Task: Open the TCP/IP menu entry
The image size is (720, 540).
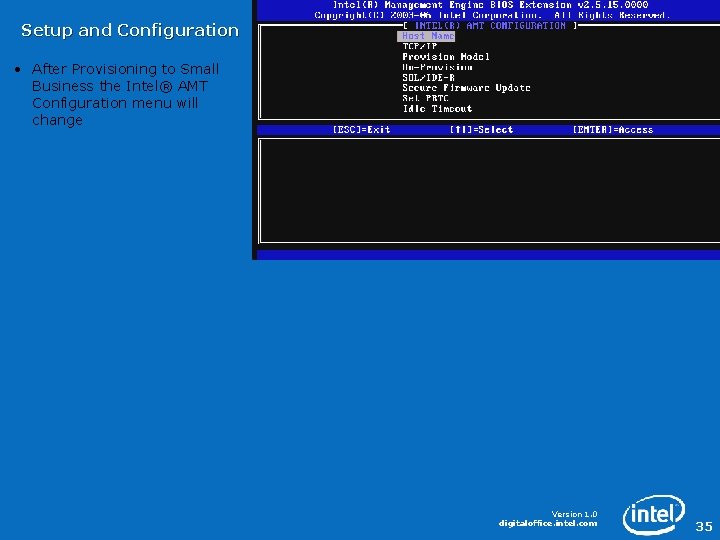Action: tap(420, 46)
